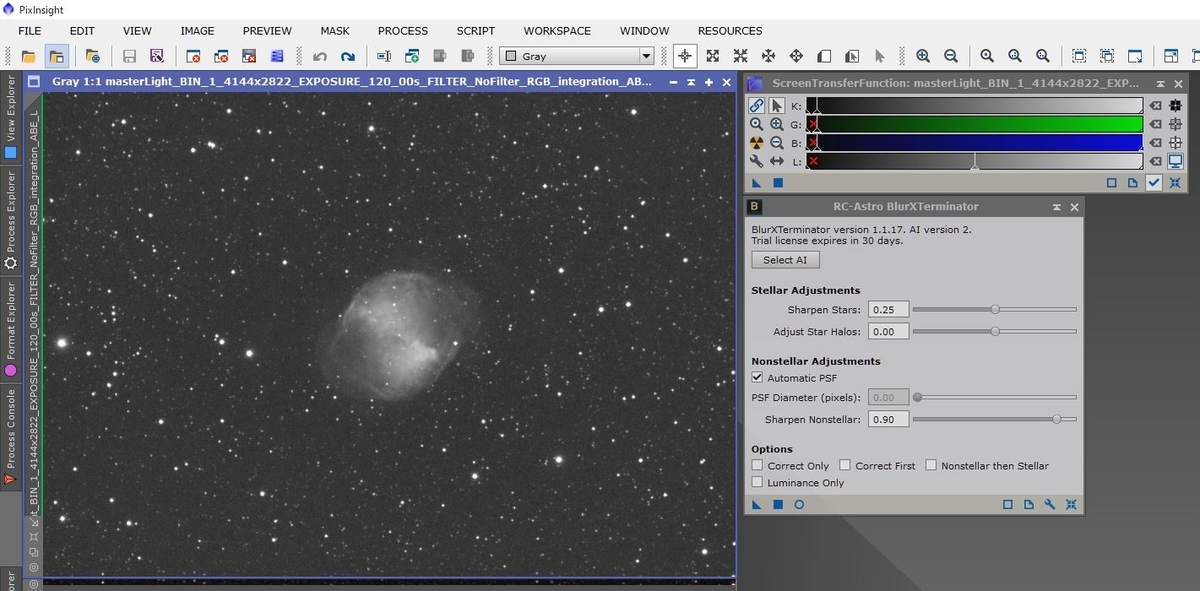Click zoom-out magnifier in ScreenTransferFunction panel
Image resolution: width=1200 pixels, height=591 pixels.
tap(777, 143)
